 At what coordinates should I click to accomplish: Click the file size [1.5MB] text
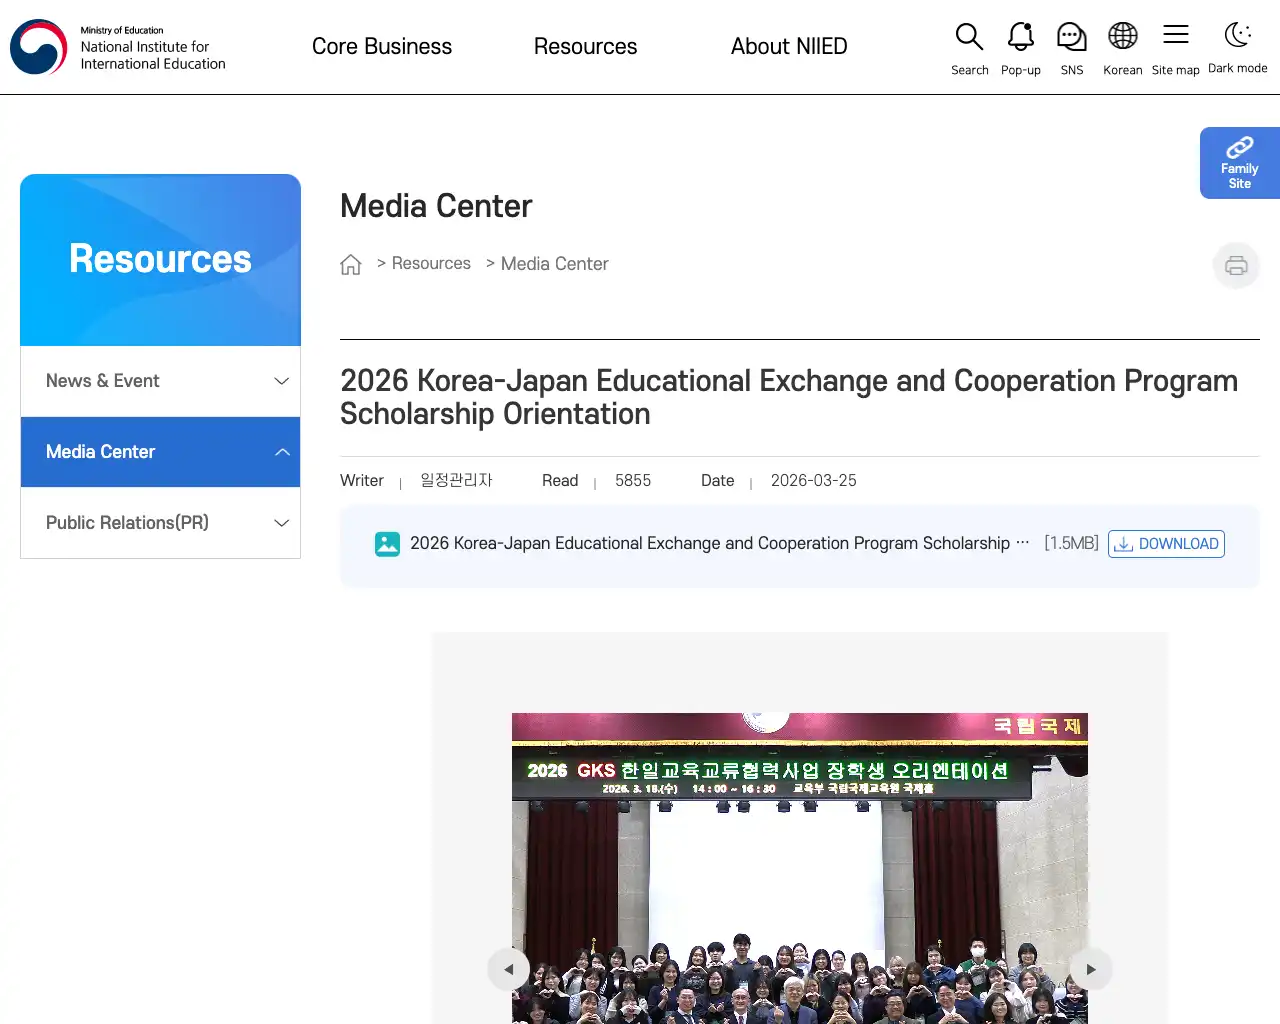pos(1071,543)
